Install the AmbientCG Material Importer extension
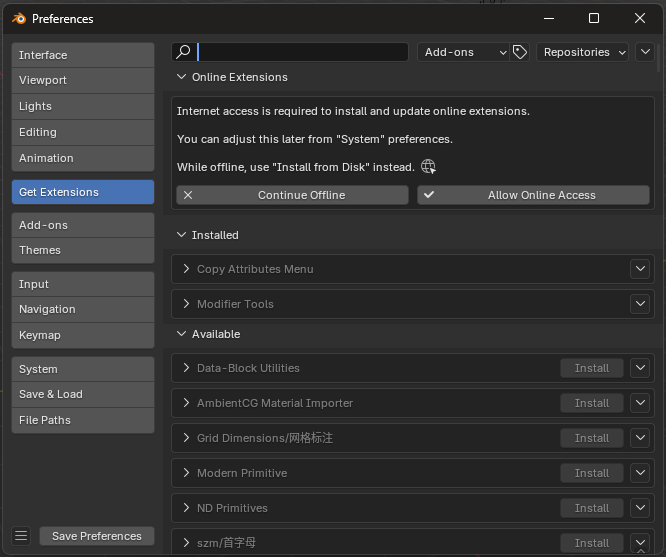Screen dimensions: 666x557 (591, 403)
